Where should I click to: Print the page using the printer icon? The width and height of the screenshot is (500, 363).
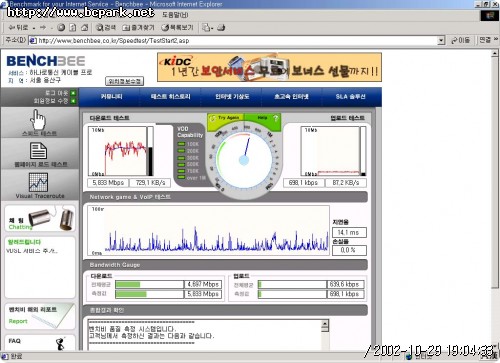pos(221,28)
